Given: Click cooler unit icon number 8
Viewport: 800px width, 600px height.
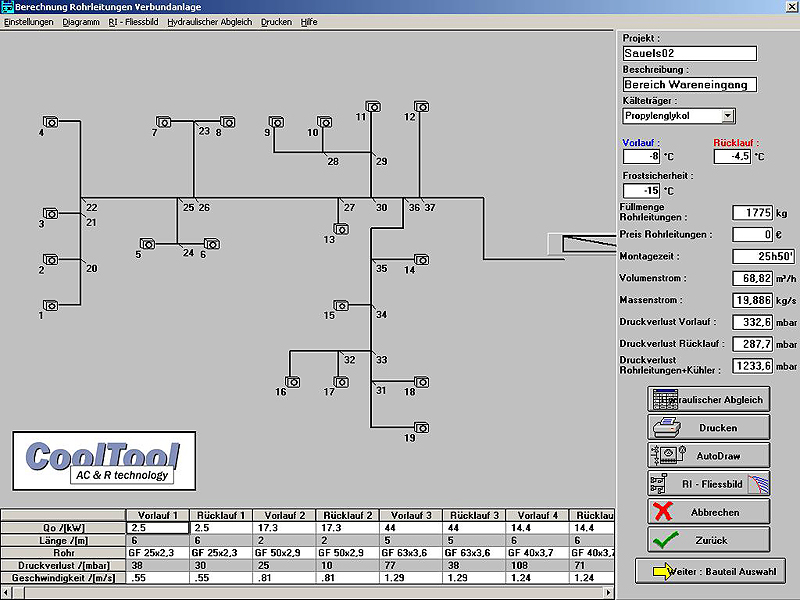Looking at the screenshot, I should click(228, 122).
